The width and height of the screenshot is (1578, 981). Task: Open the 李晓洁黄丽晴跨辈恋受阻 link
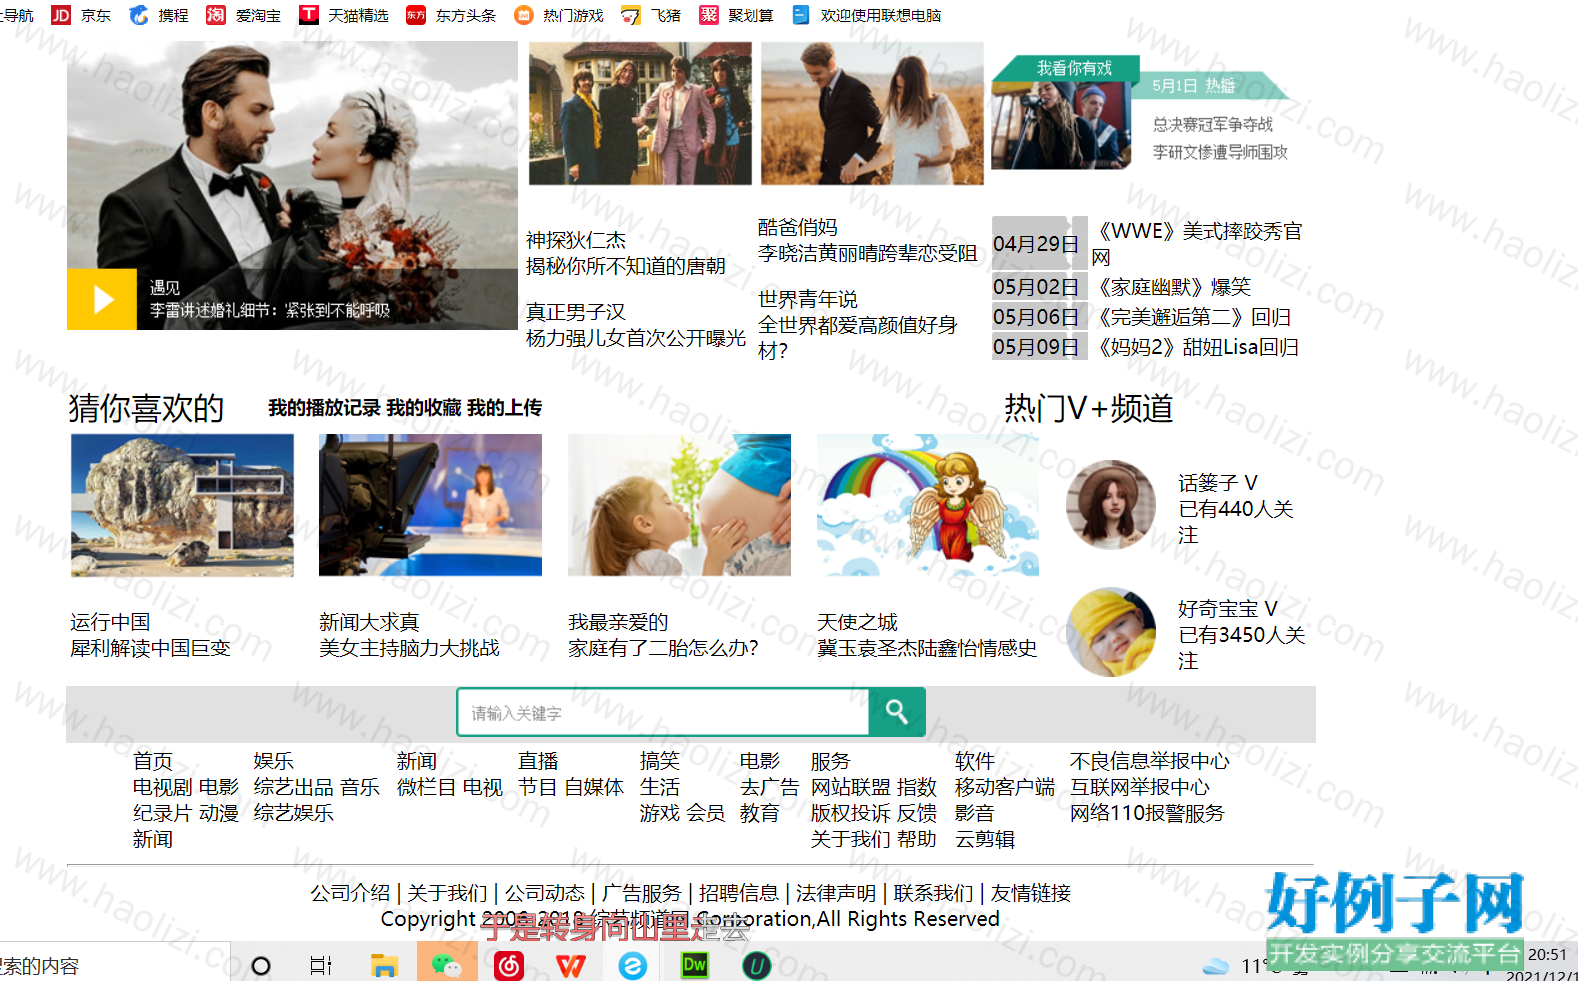click(x=868, y=253)
